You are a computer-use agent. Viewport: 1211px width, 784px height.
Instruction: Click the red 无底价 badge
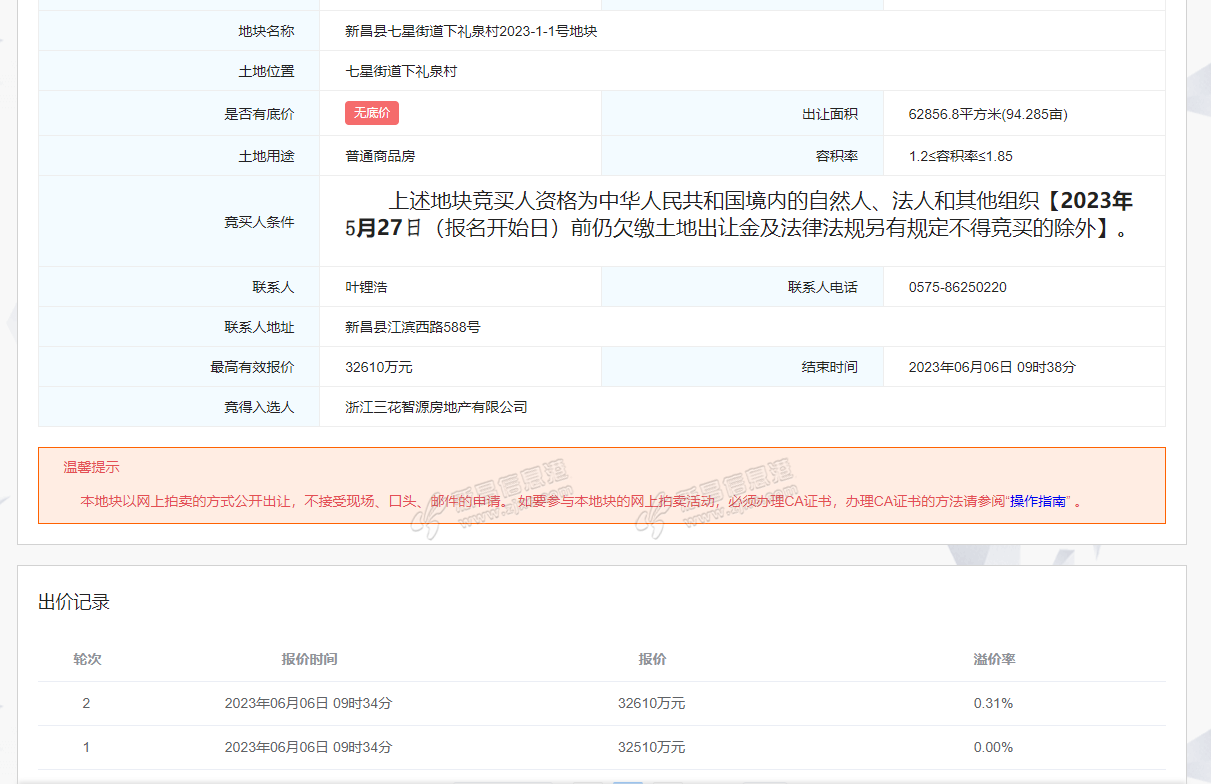coord(372,113)
